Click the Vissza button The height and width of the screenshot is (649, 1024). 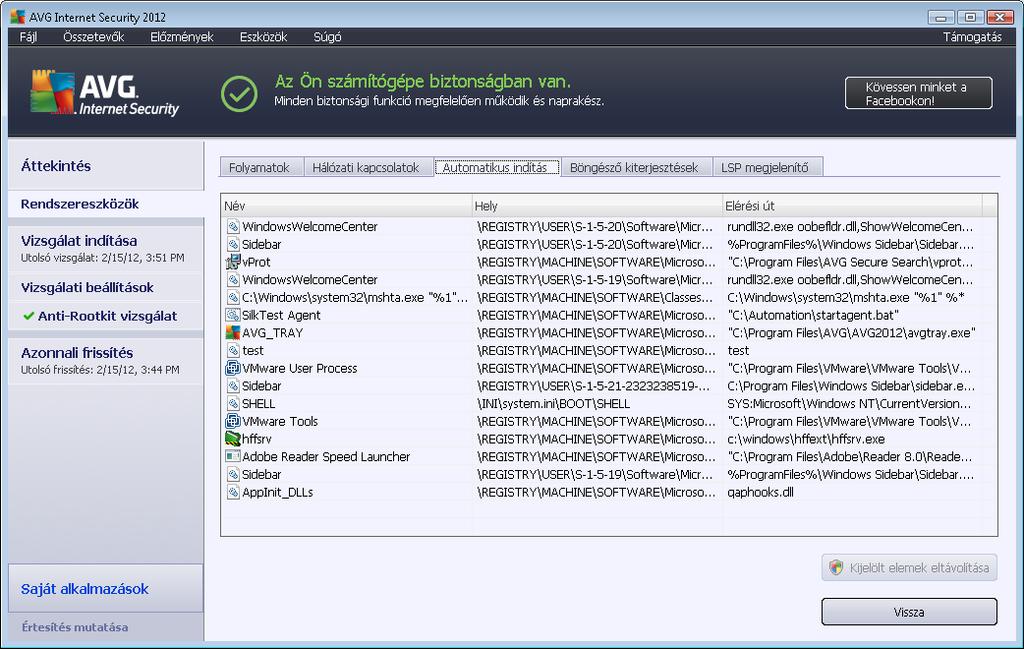coord(909,612)
